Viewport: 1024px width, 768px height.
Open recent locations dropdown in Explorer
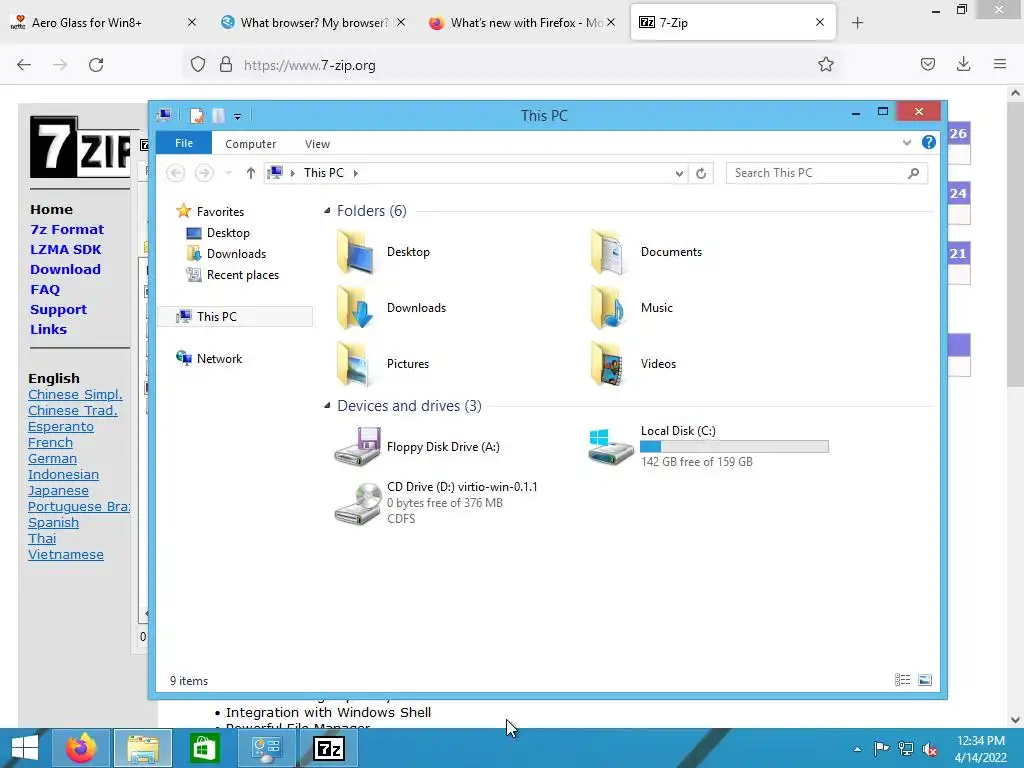tap(228, 173)
